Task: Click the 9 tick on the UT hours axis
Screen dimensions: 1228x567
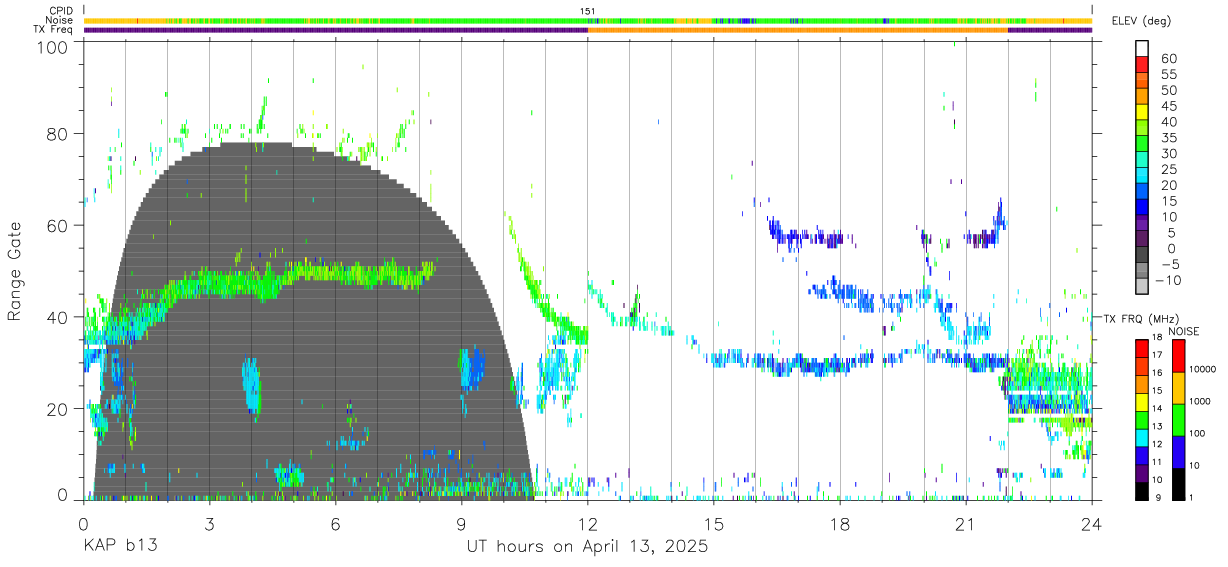Action: click(x=462, y=524)
